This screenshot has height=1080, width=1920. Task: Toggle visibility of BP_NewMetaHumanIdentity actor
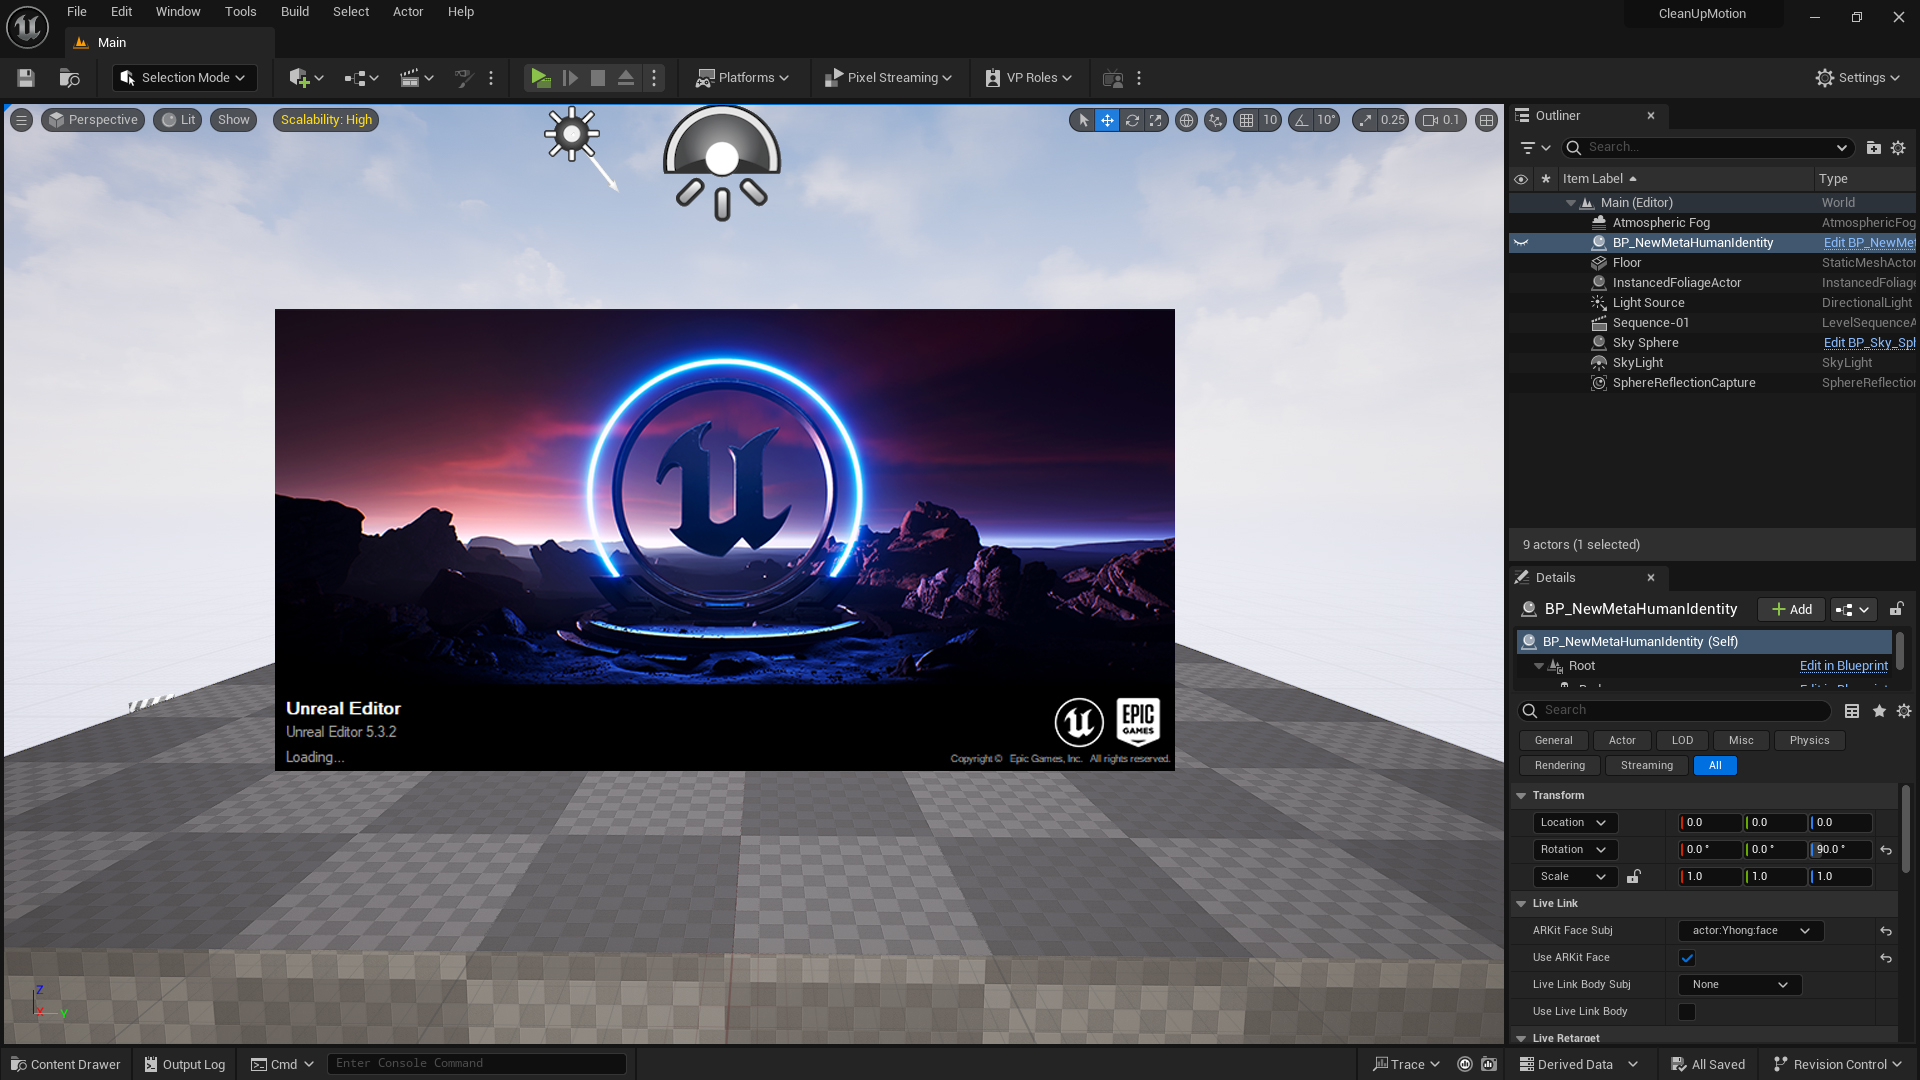(1521, 243)
